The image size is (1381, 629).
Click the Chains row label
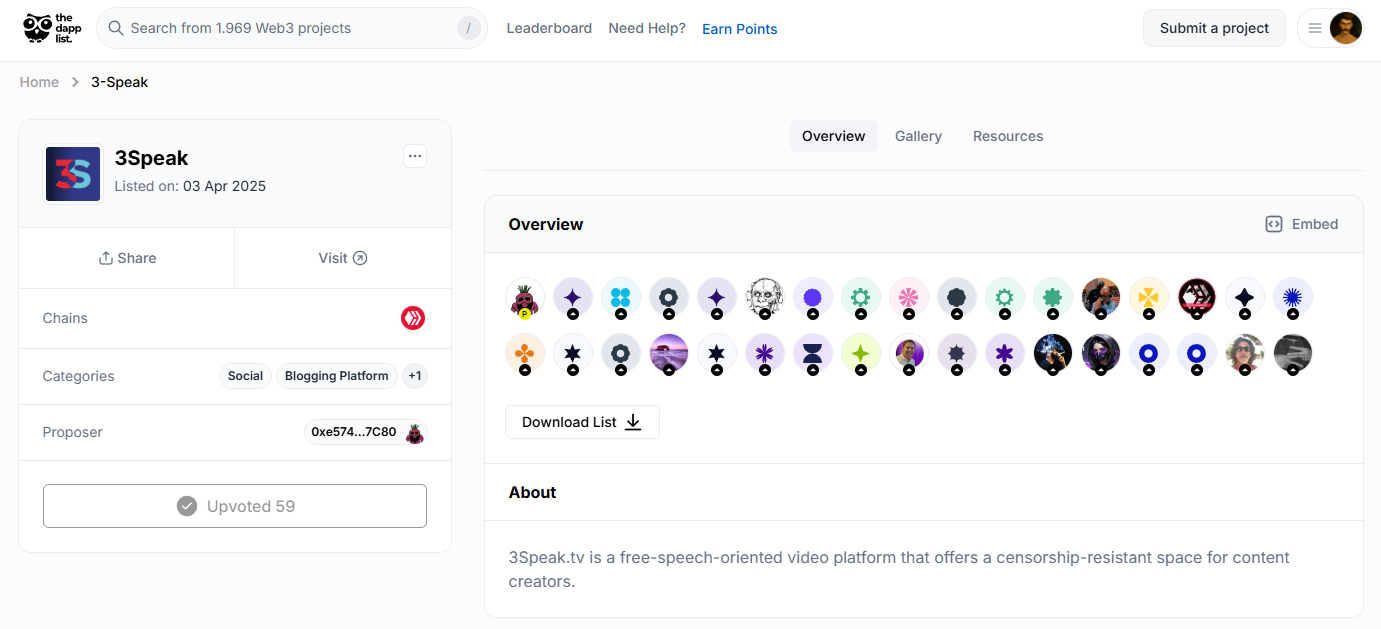point(65,318)
